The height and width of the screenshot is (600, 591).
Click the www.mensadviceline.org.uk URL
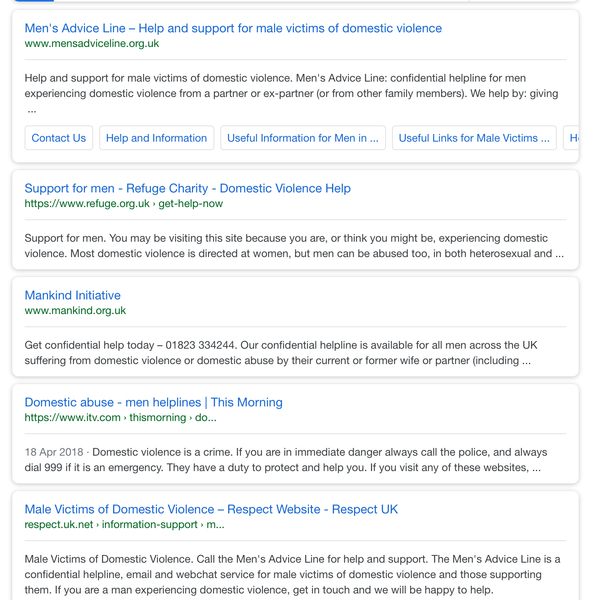pos(91,44)
